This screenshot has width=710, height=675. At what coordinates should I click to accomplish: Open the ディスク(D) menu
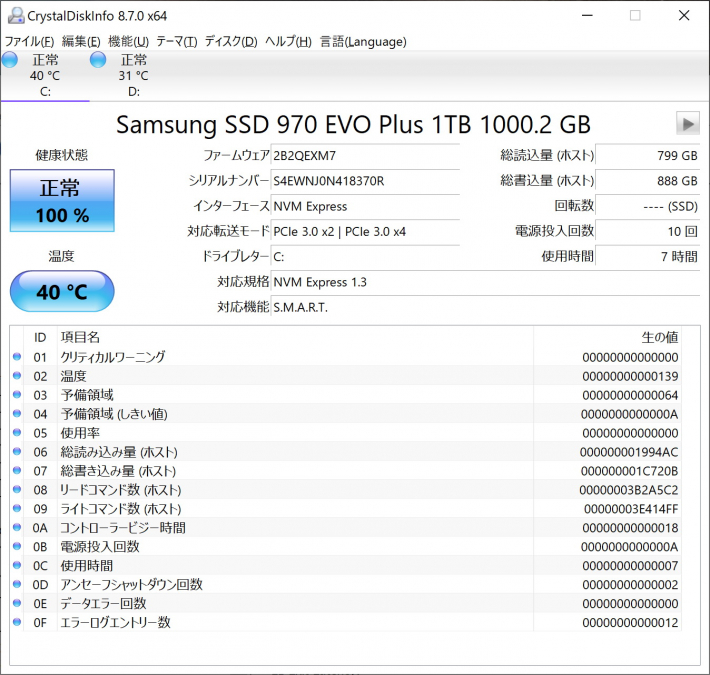(x=231, y=41)
